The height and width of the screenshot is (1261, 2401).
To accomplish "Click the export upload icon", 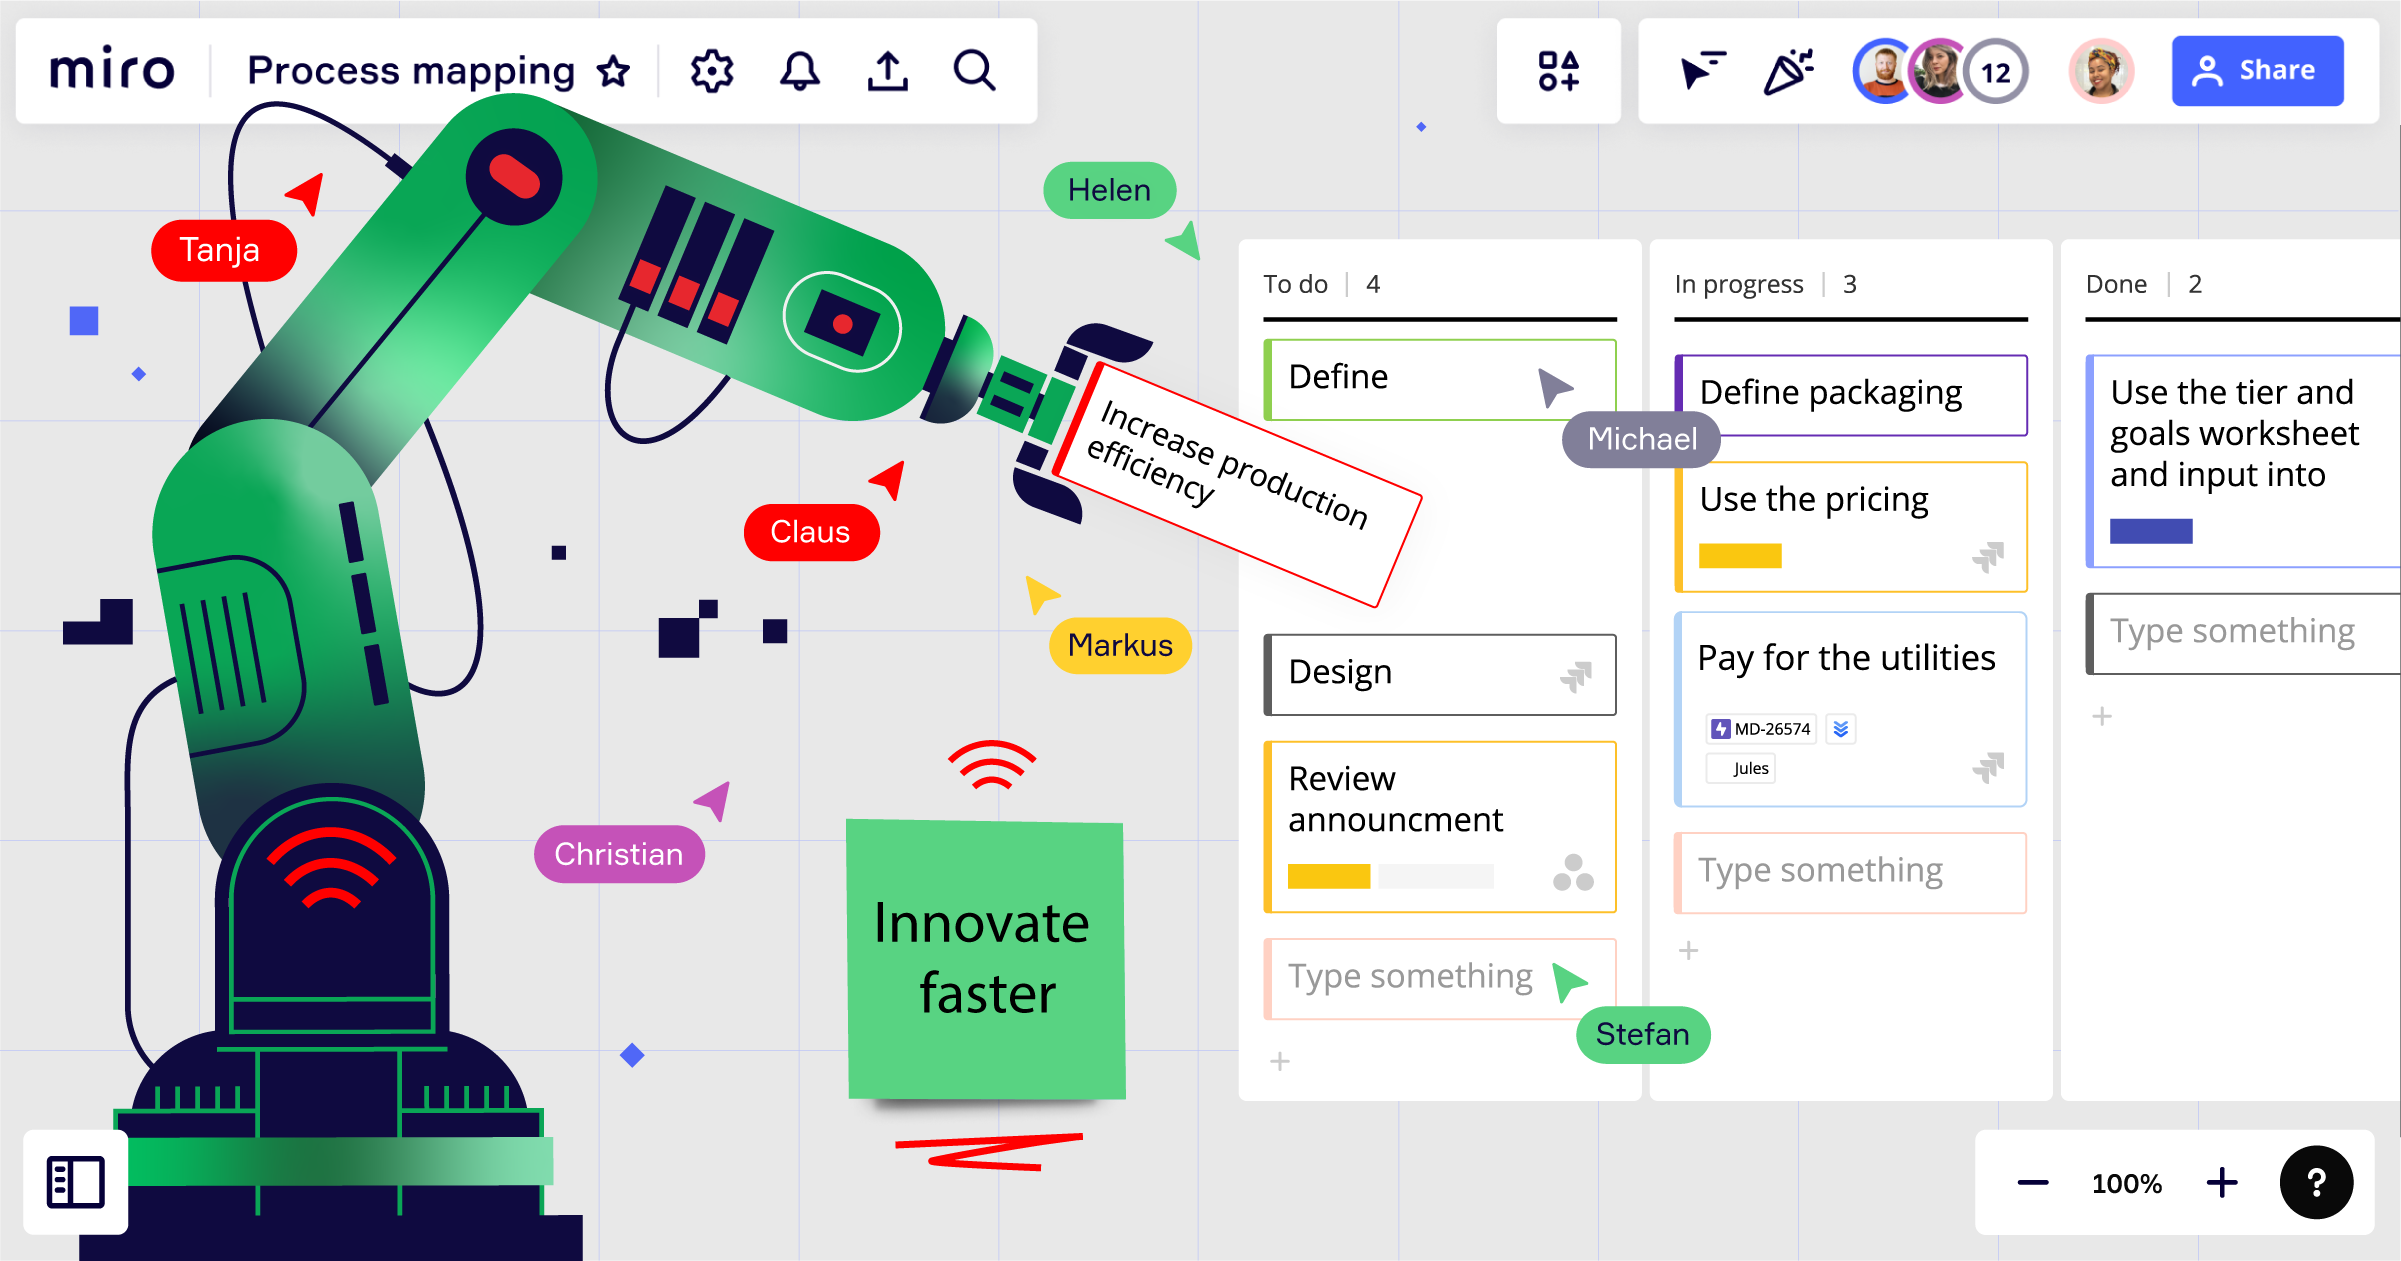I will click(x=887, y=71).
